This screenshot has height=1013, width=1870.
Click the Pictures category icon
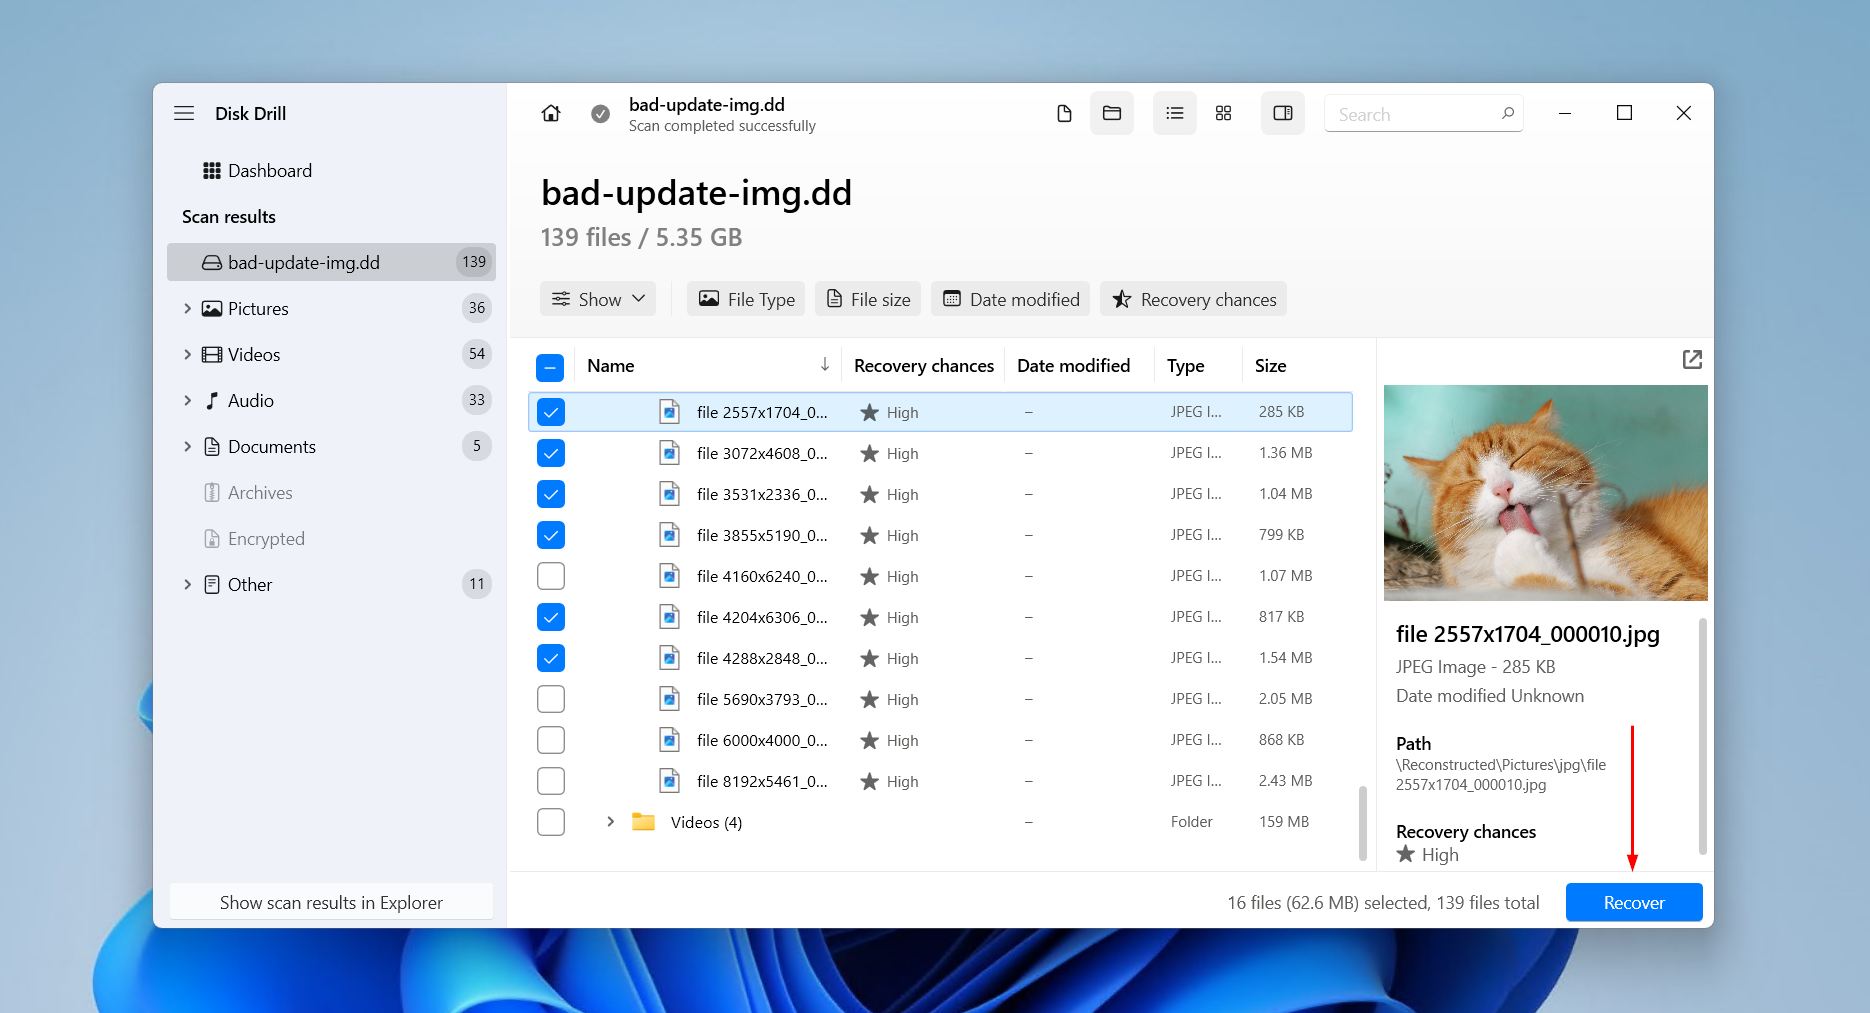(212, 309)
